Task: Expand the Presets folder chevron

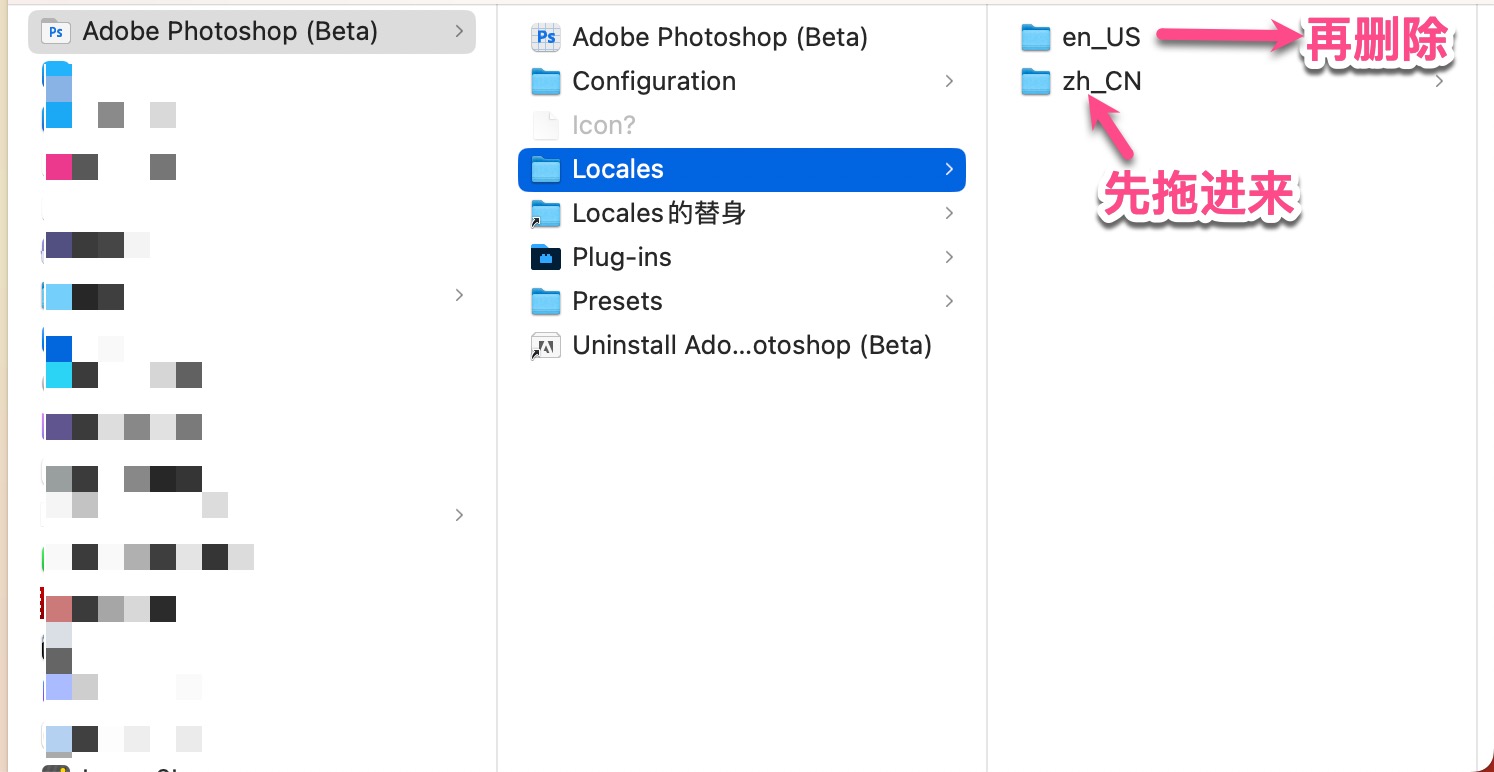Action: [x=949, y=301]
